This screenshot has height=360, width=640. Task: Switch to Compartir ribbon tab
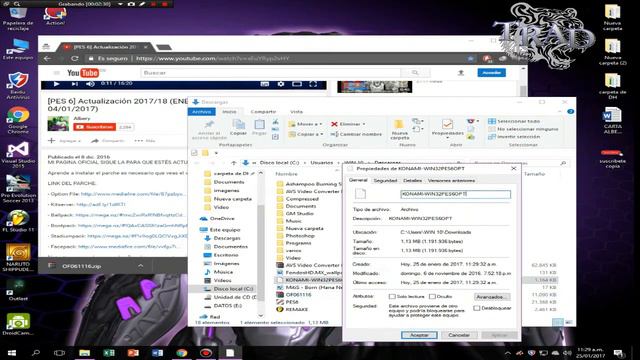coord(263,111)
